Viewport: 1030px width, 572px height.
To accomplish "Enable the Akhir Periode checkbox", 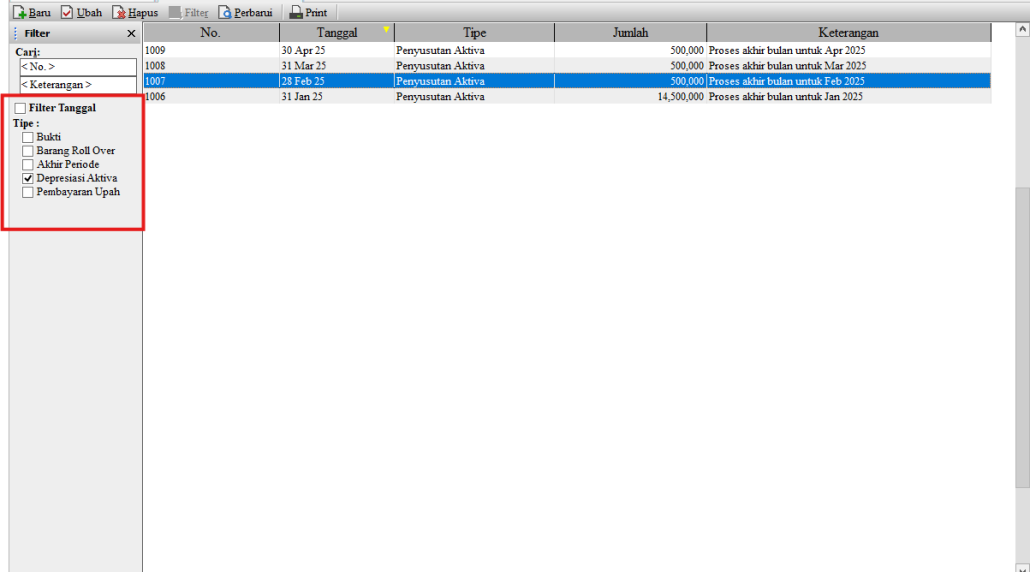I will click(x=28, y=164).
